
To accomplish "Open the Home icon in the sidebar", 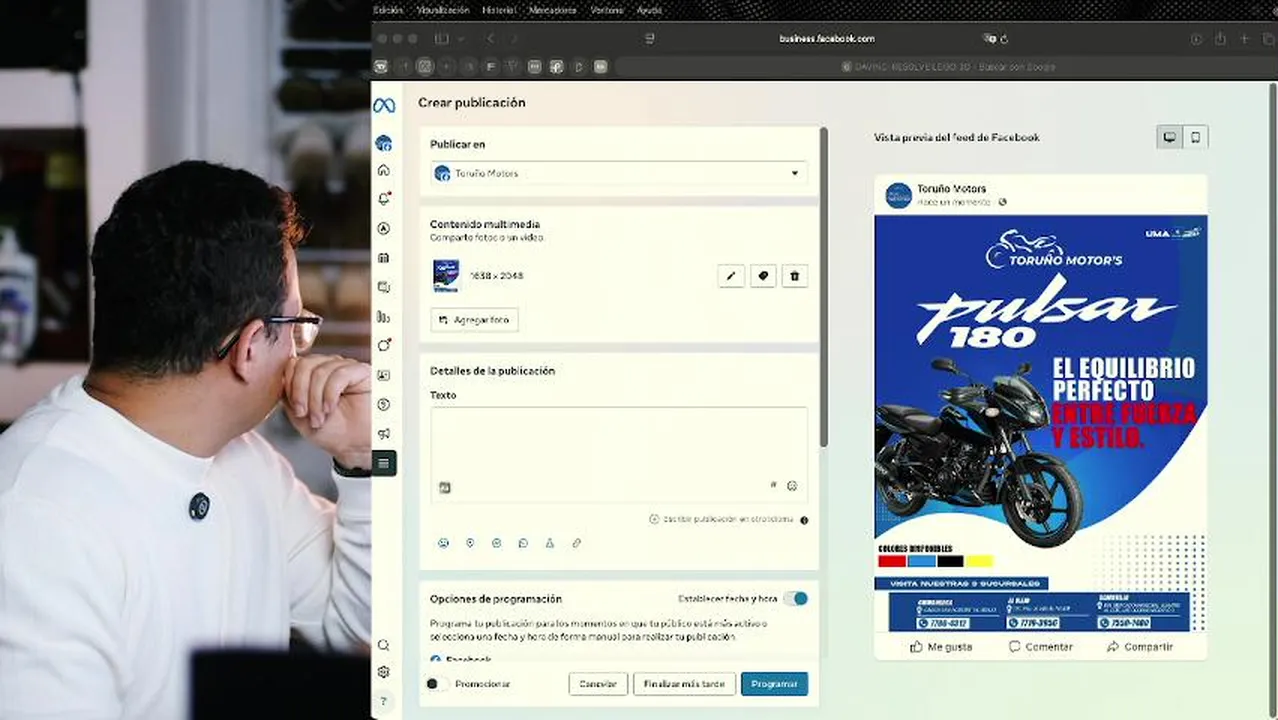I will point(384,170).
